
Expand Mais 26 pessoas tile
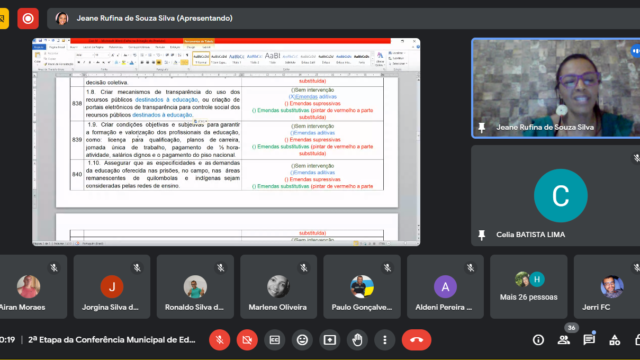[x=529, y=287]
